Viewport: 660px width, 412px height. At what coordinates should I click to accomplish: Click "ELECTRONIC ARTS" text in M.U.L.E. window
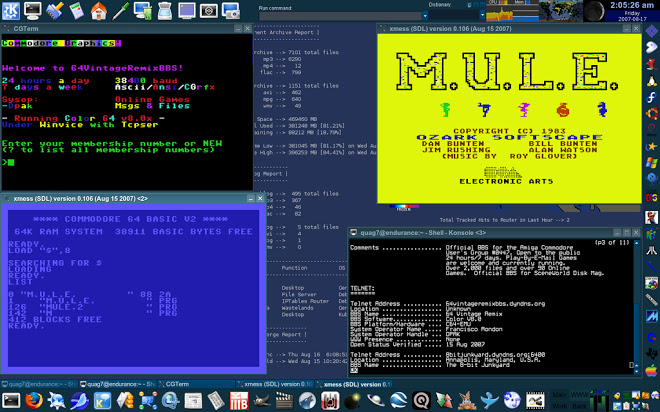506,181
